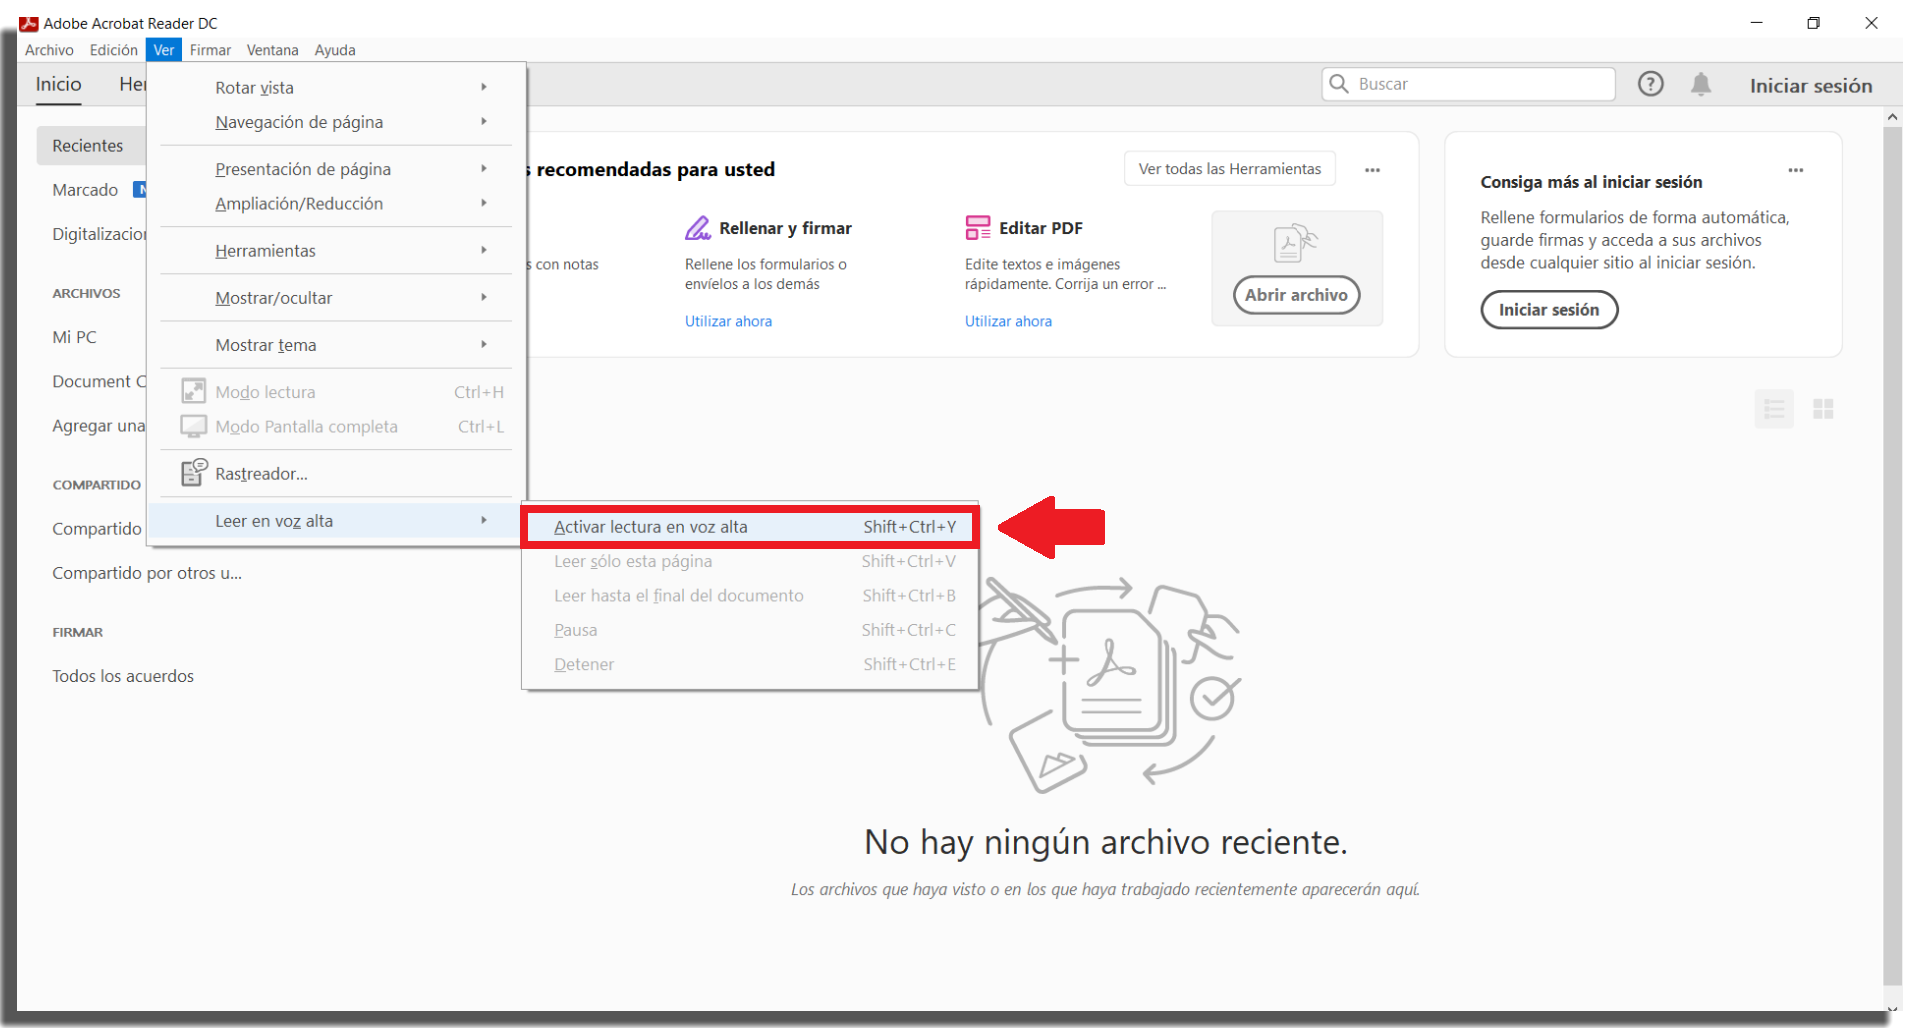Viewport: 1920px width, 1028px height.
Task: Select Compartido por otros u... in sidebar
Action: (147, 573)
